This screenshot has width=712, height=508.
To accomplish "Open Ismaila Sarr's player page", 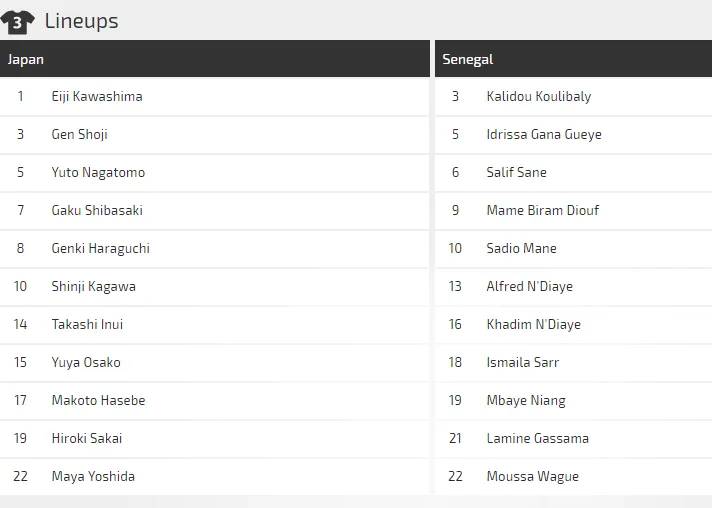I will (x=522, y=363).
